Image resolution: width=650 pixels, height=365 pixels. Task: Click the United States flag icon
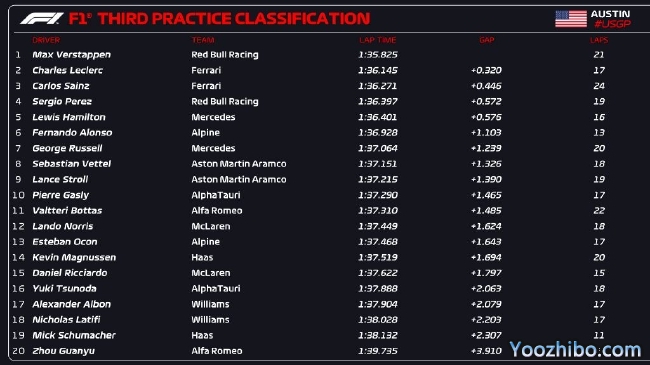coord(571,19)
